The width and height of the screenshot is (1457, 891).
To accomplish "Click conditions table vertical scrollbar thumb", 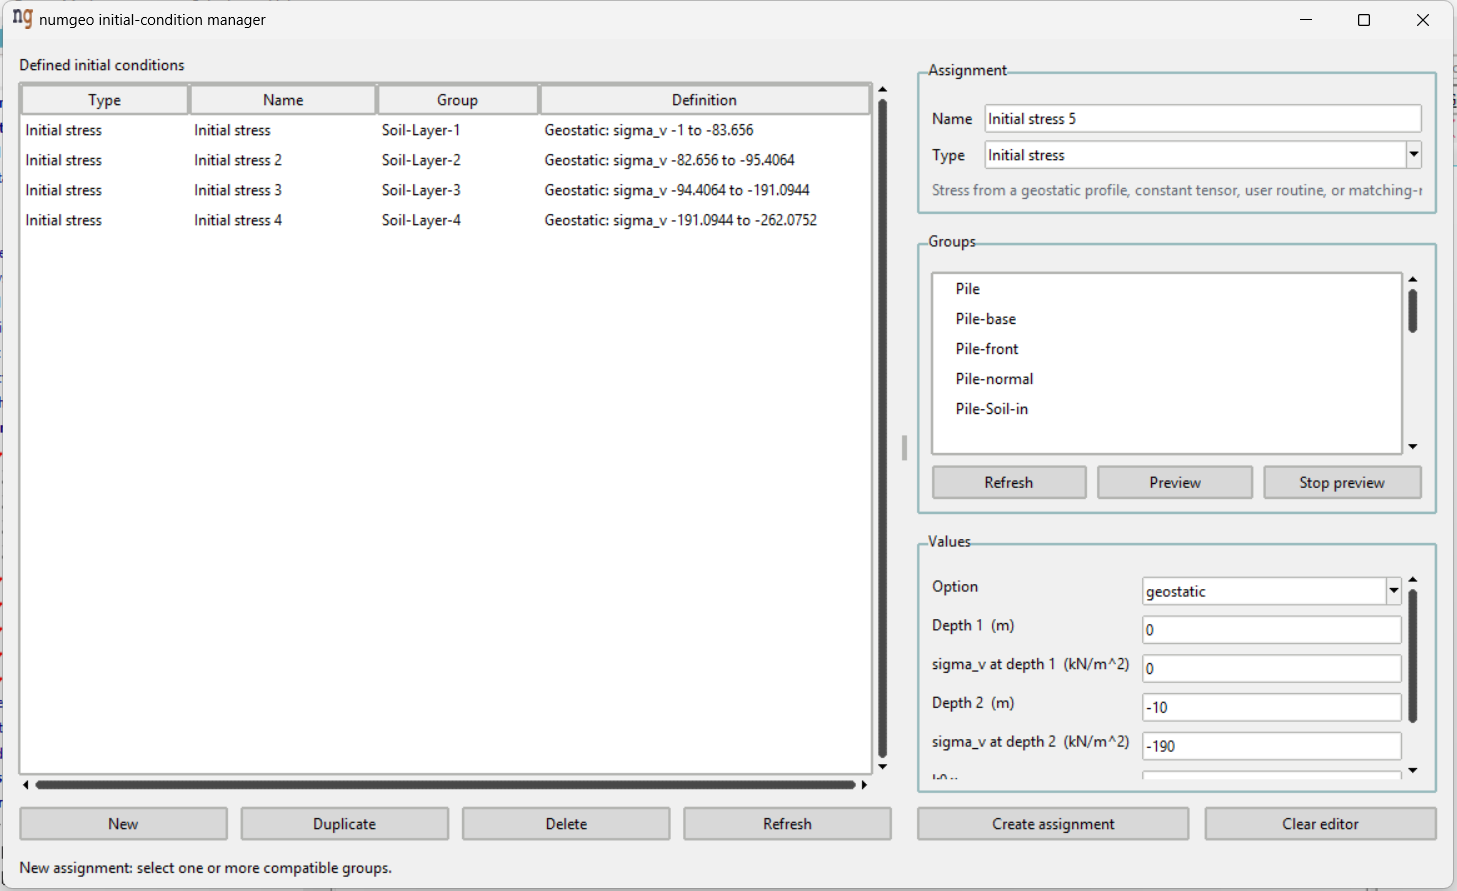I will pyautogui.click(x=882, y=428).
